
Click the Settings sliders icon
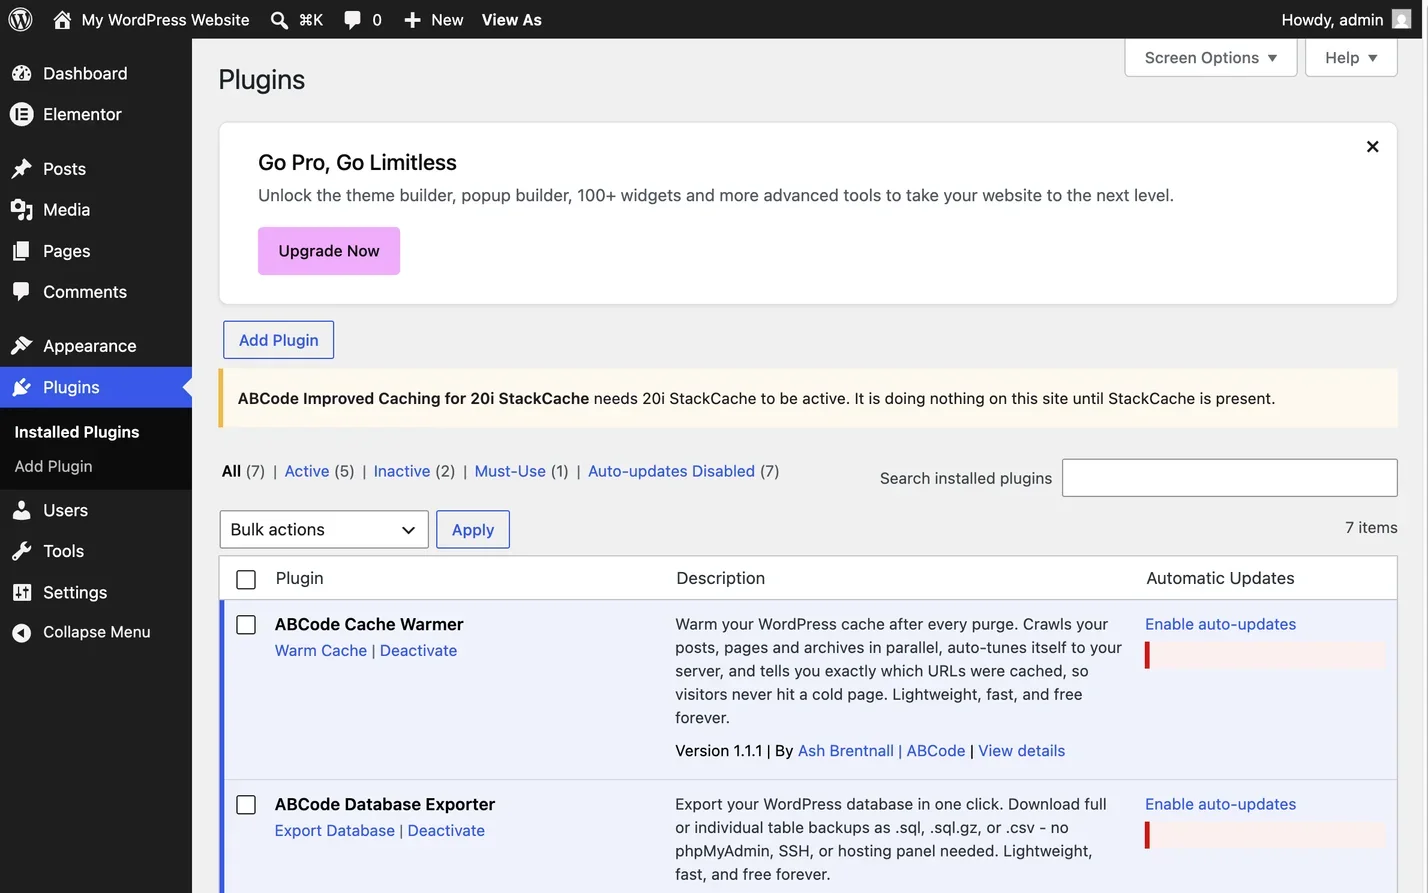[21, 592]
